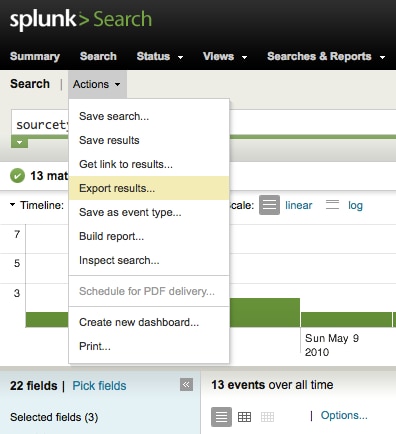Open the Pick fields link
This screenshot has width=396, height=434.
[x=99, y=386]
